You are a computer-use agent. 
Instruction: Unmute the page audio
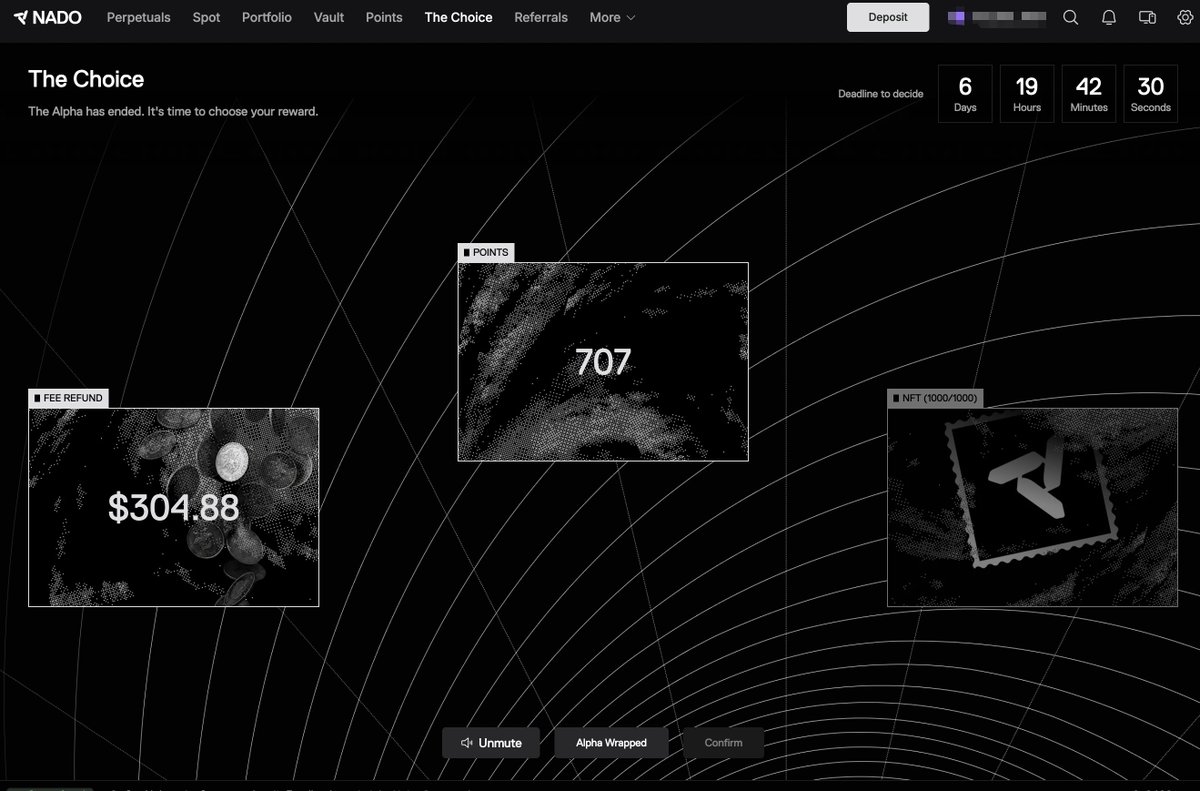tap(491, 743)
